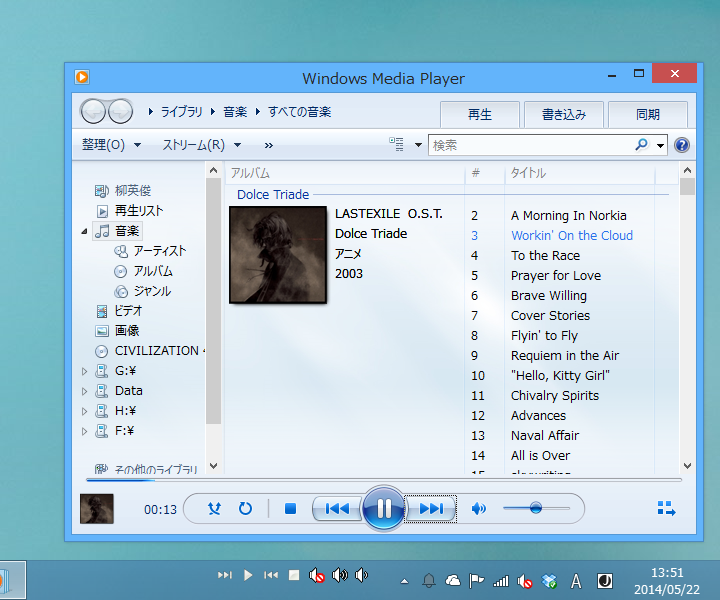This screenshot has height=600, width=720.
Task: Sort by アルバム column header
Action: pos(344,173)
